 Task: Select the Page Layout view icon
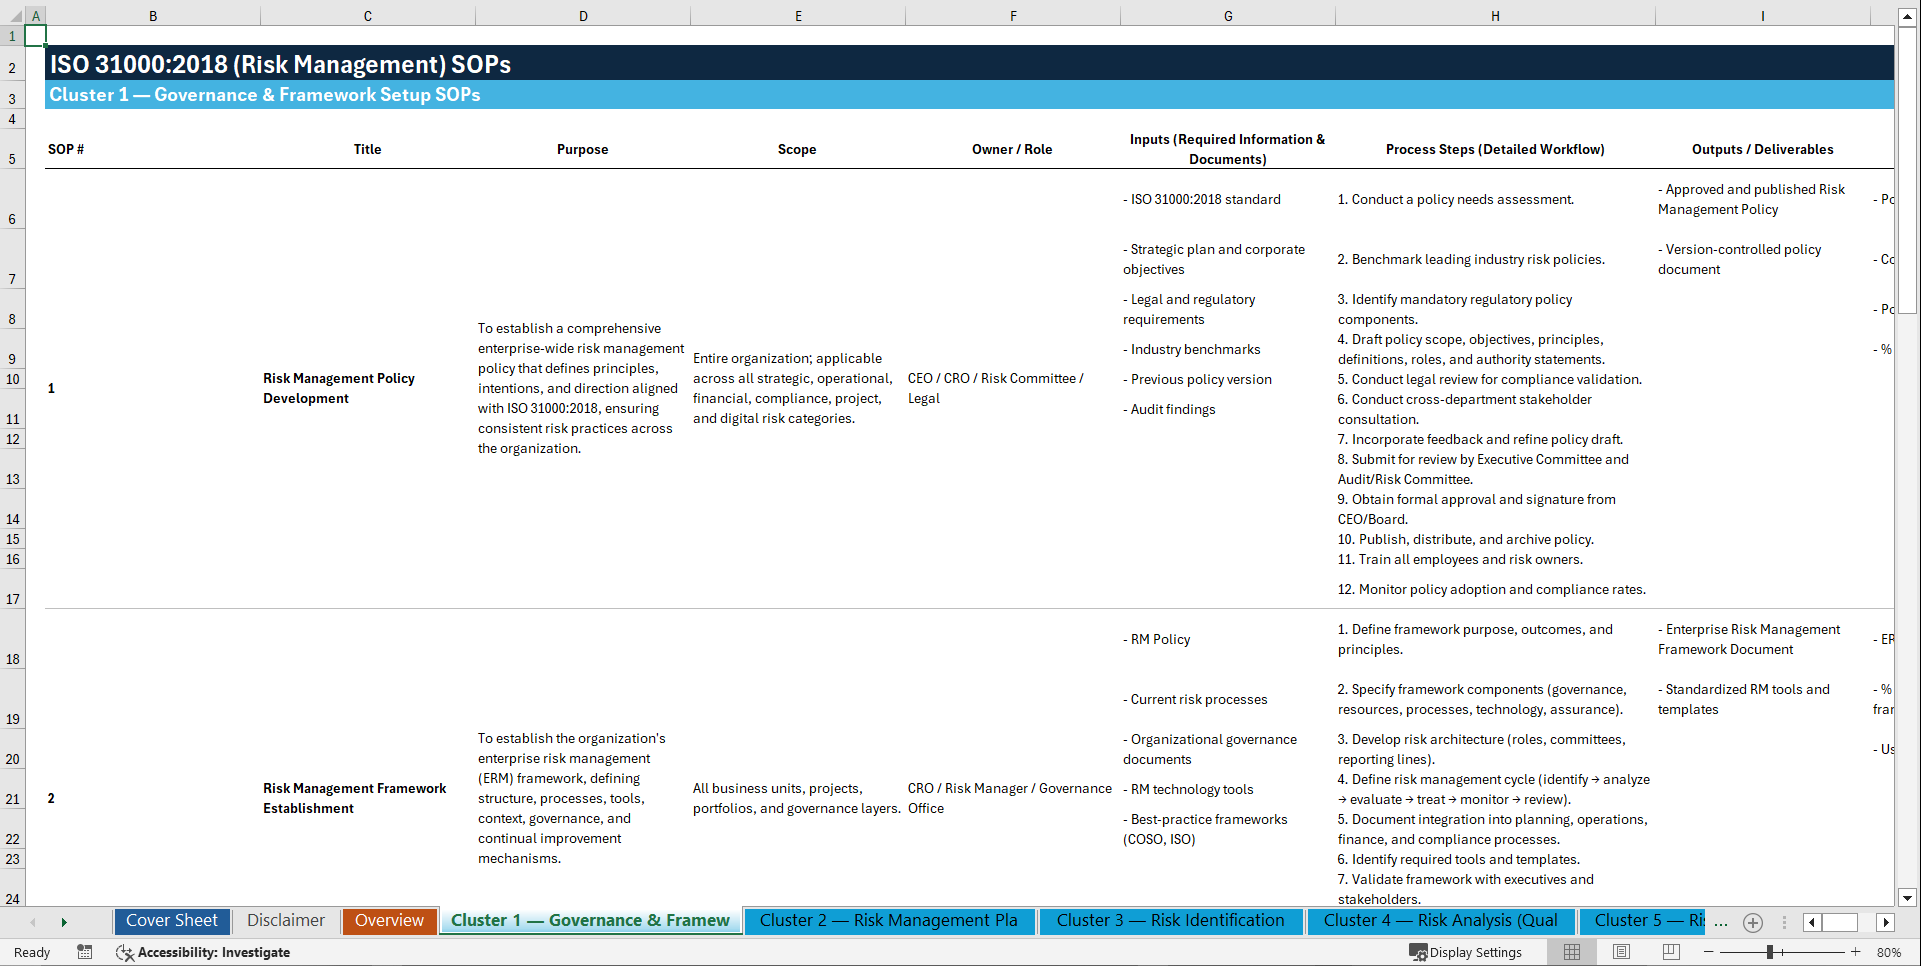tap(1621, 952)
